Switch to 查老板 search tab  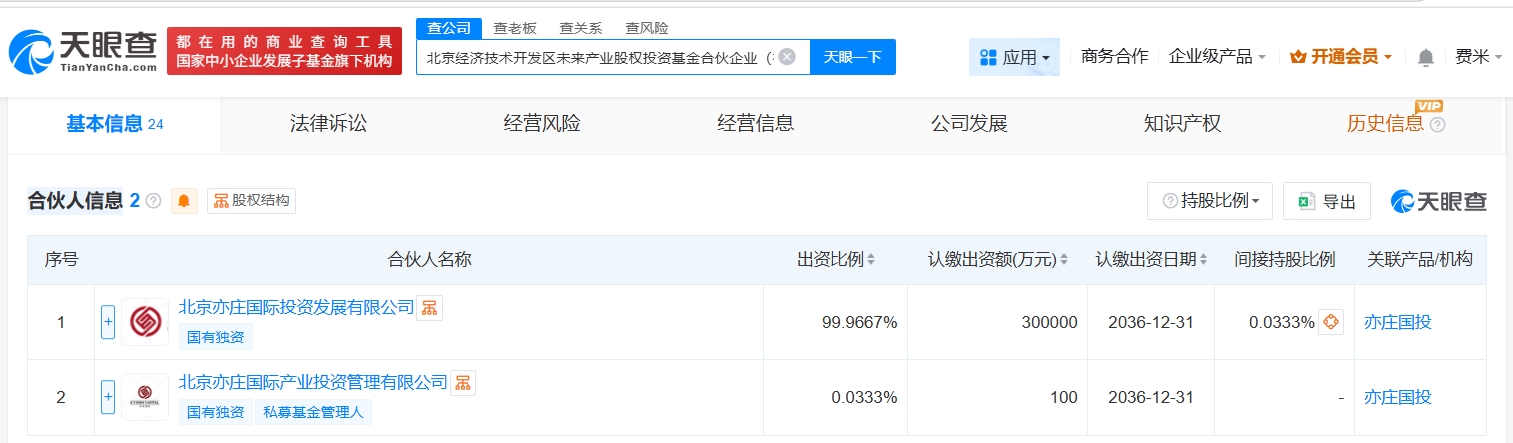tap(514, 28)
